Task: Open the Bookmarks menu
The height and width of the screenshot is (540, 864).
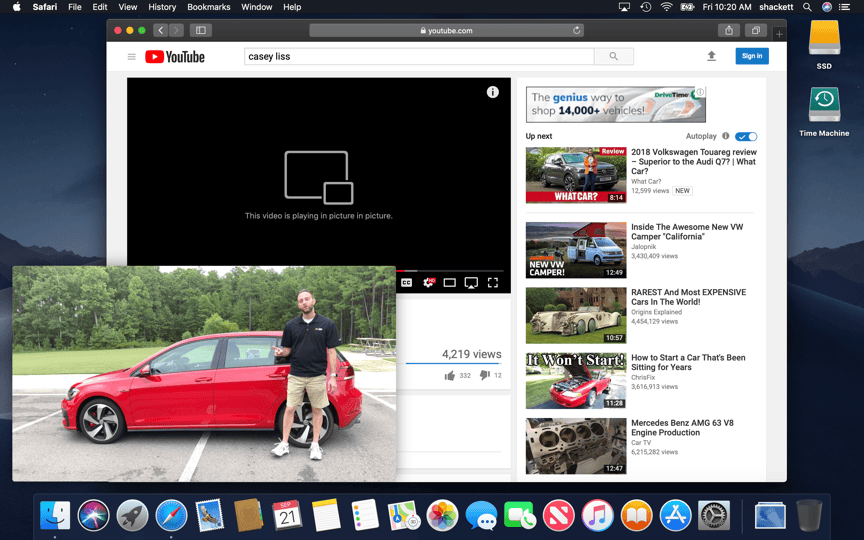Action: [209, 7]
